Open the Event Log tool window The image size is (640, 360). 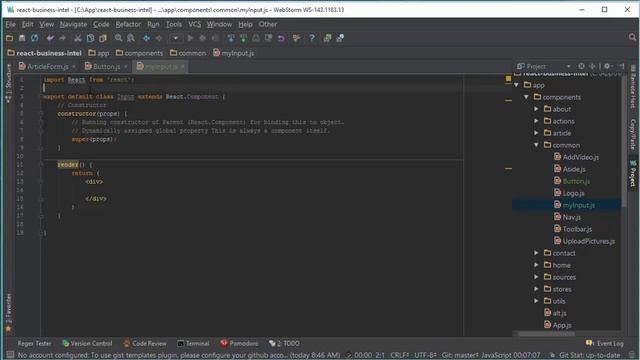604,343
